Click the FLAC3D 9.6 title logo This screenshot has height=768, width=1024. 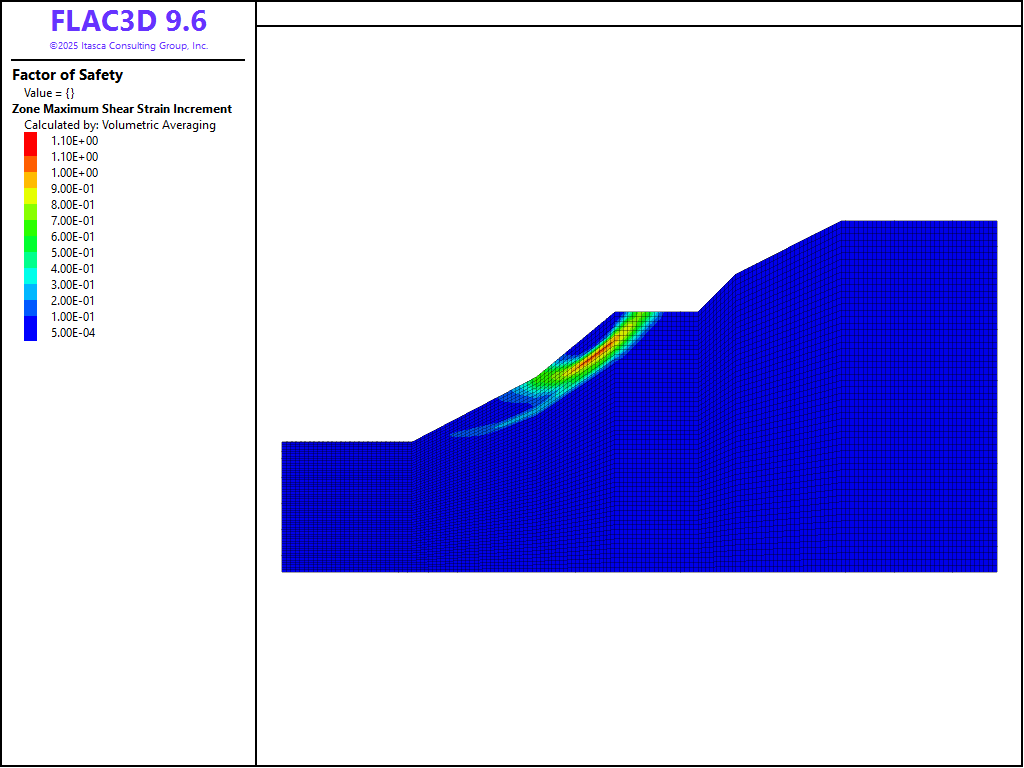(128, 22)
